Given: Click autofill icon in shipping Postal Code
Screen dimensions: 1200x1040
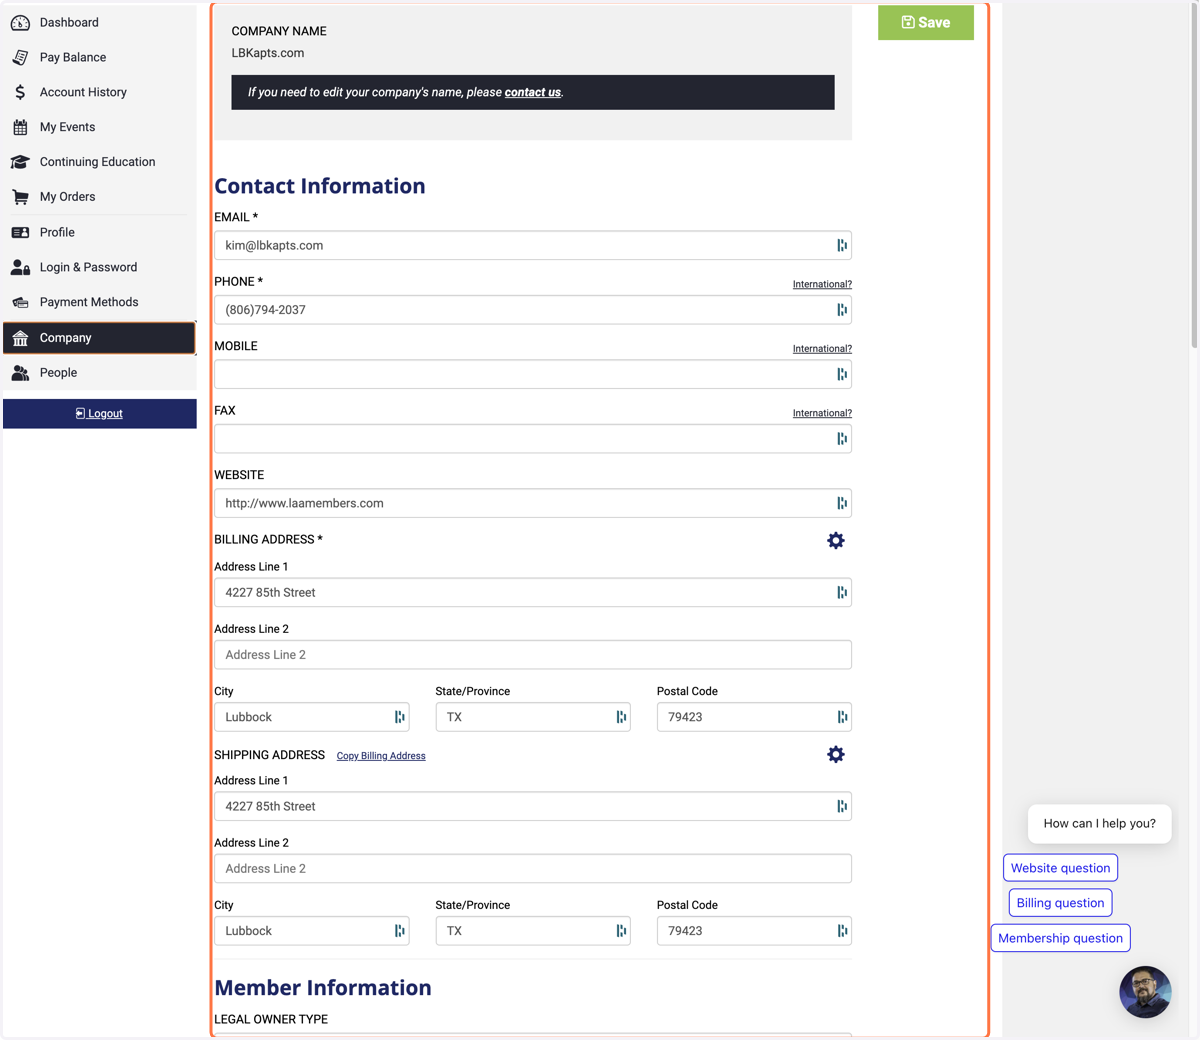Looking at the screenshot, I should point(842,931).
